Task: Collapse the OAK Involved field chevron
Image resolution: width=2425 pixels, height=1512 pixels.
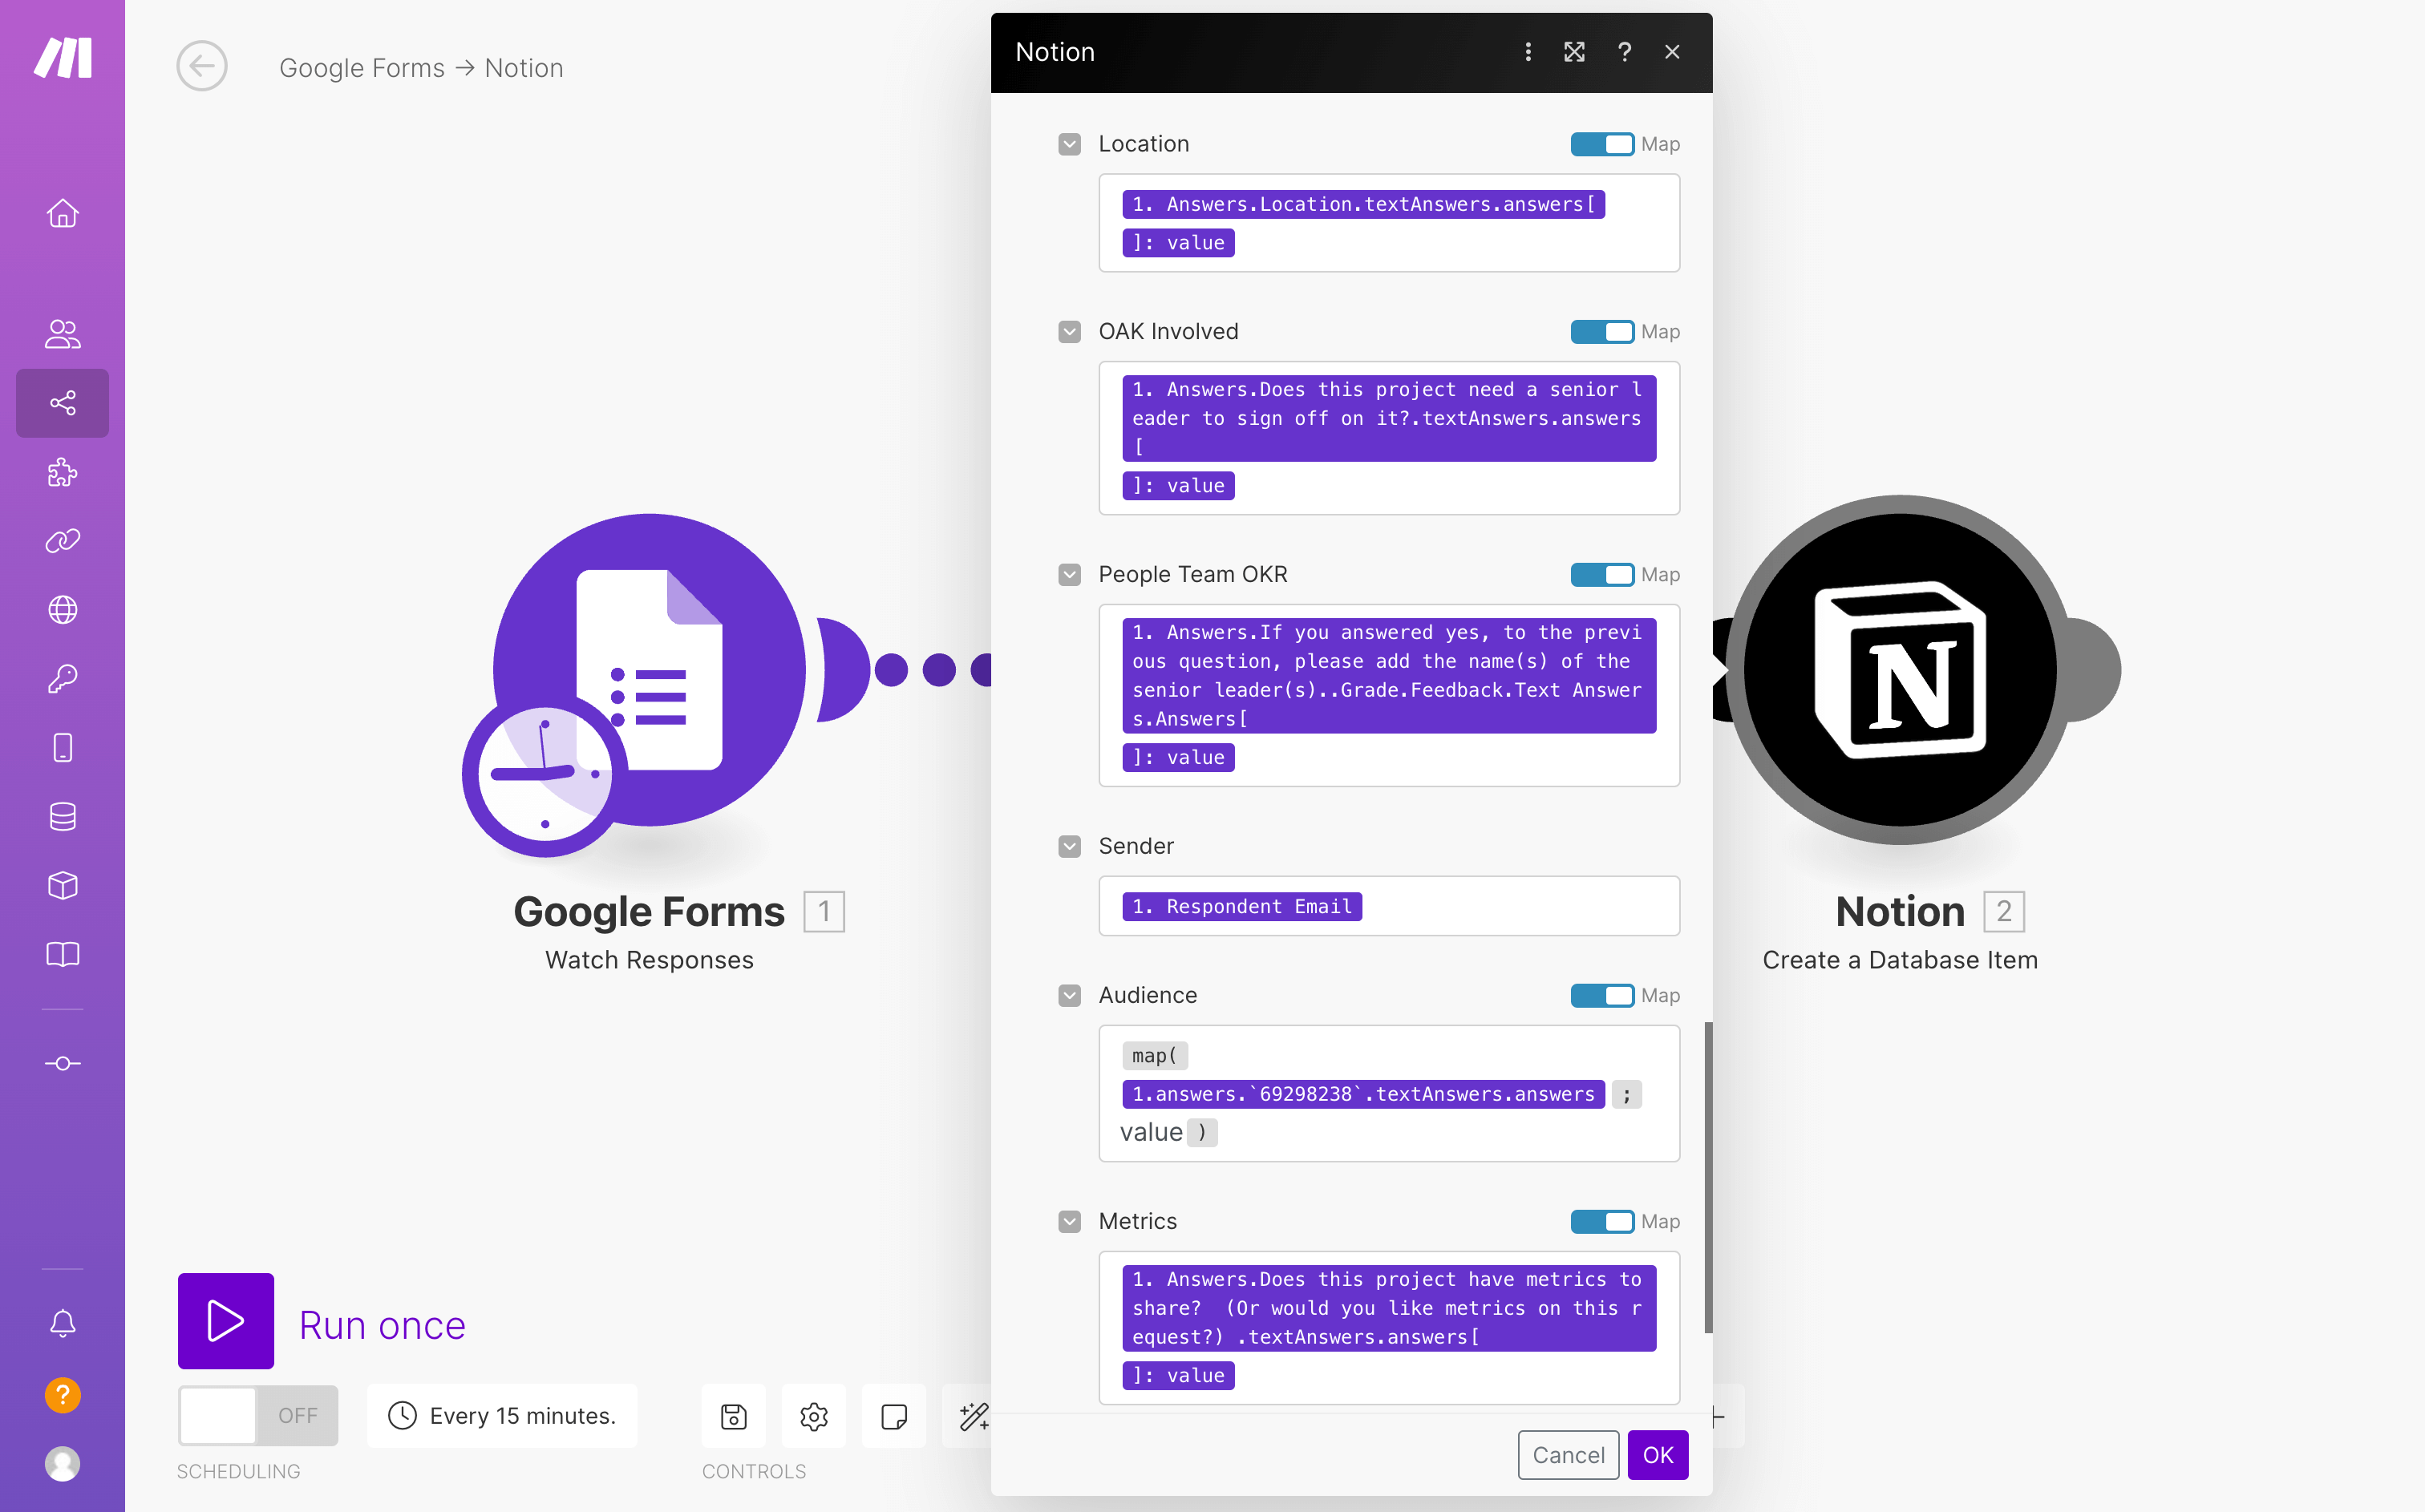Action: coord(1070,332)
